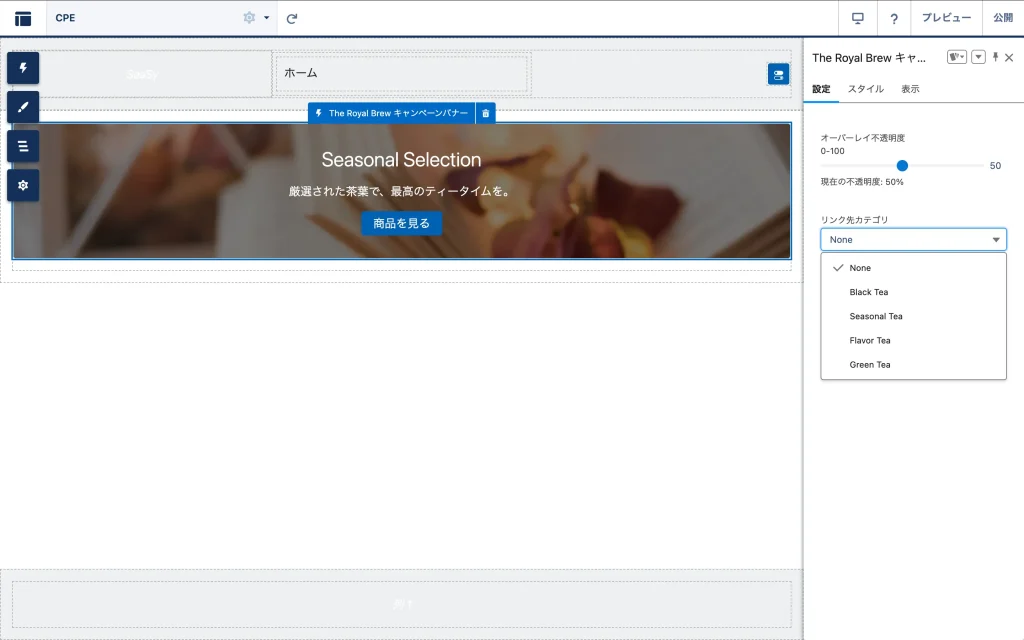The height and width of the screenshot is (640, 1024).
Task: Open the help question mark icon
Action: coord(894,18)
